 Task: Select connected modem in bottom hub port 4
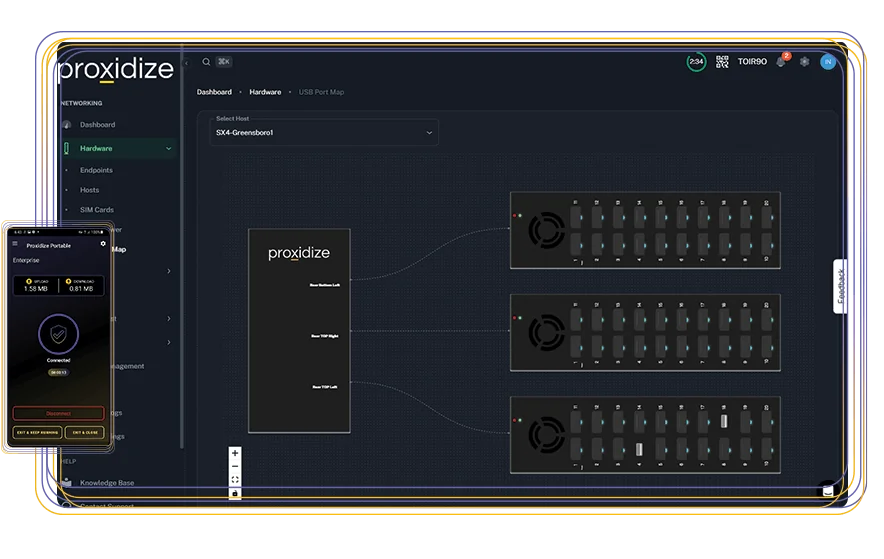[x=639, y=449]
